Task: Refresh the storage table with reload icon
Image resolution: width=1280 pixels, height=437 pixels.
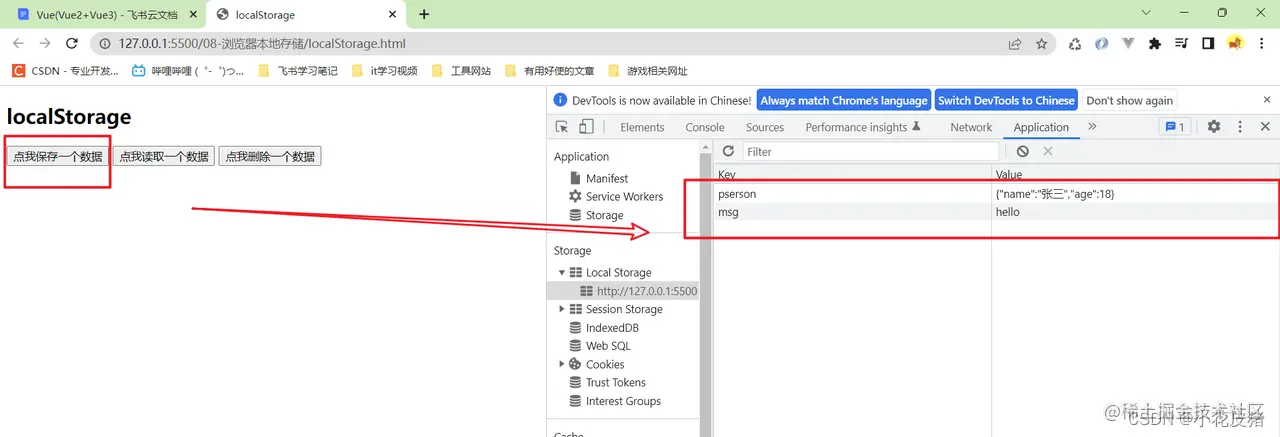Action: click(x=728, y=151)
